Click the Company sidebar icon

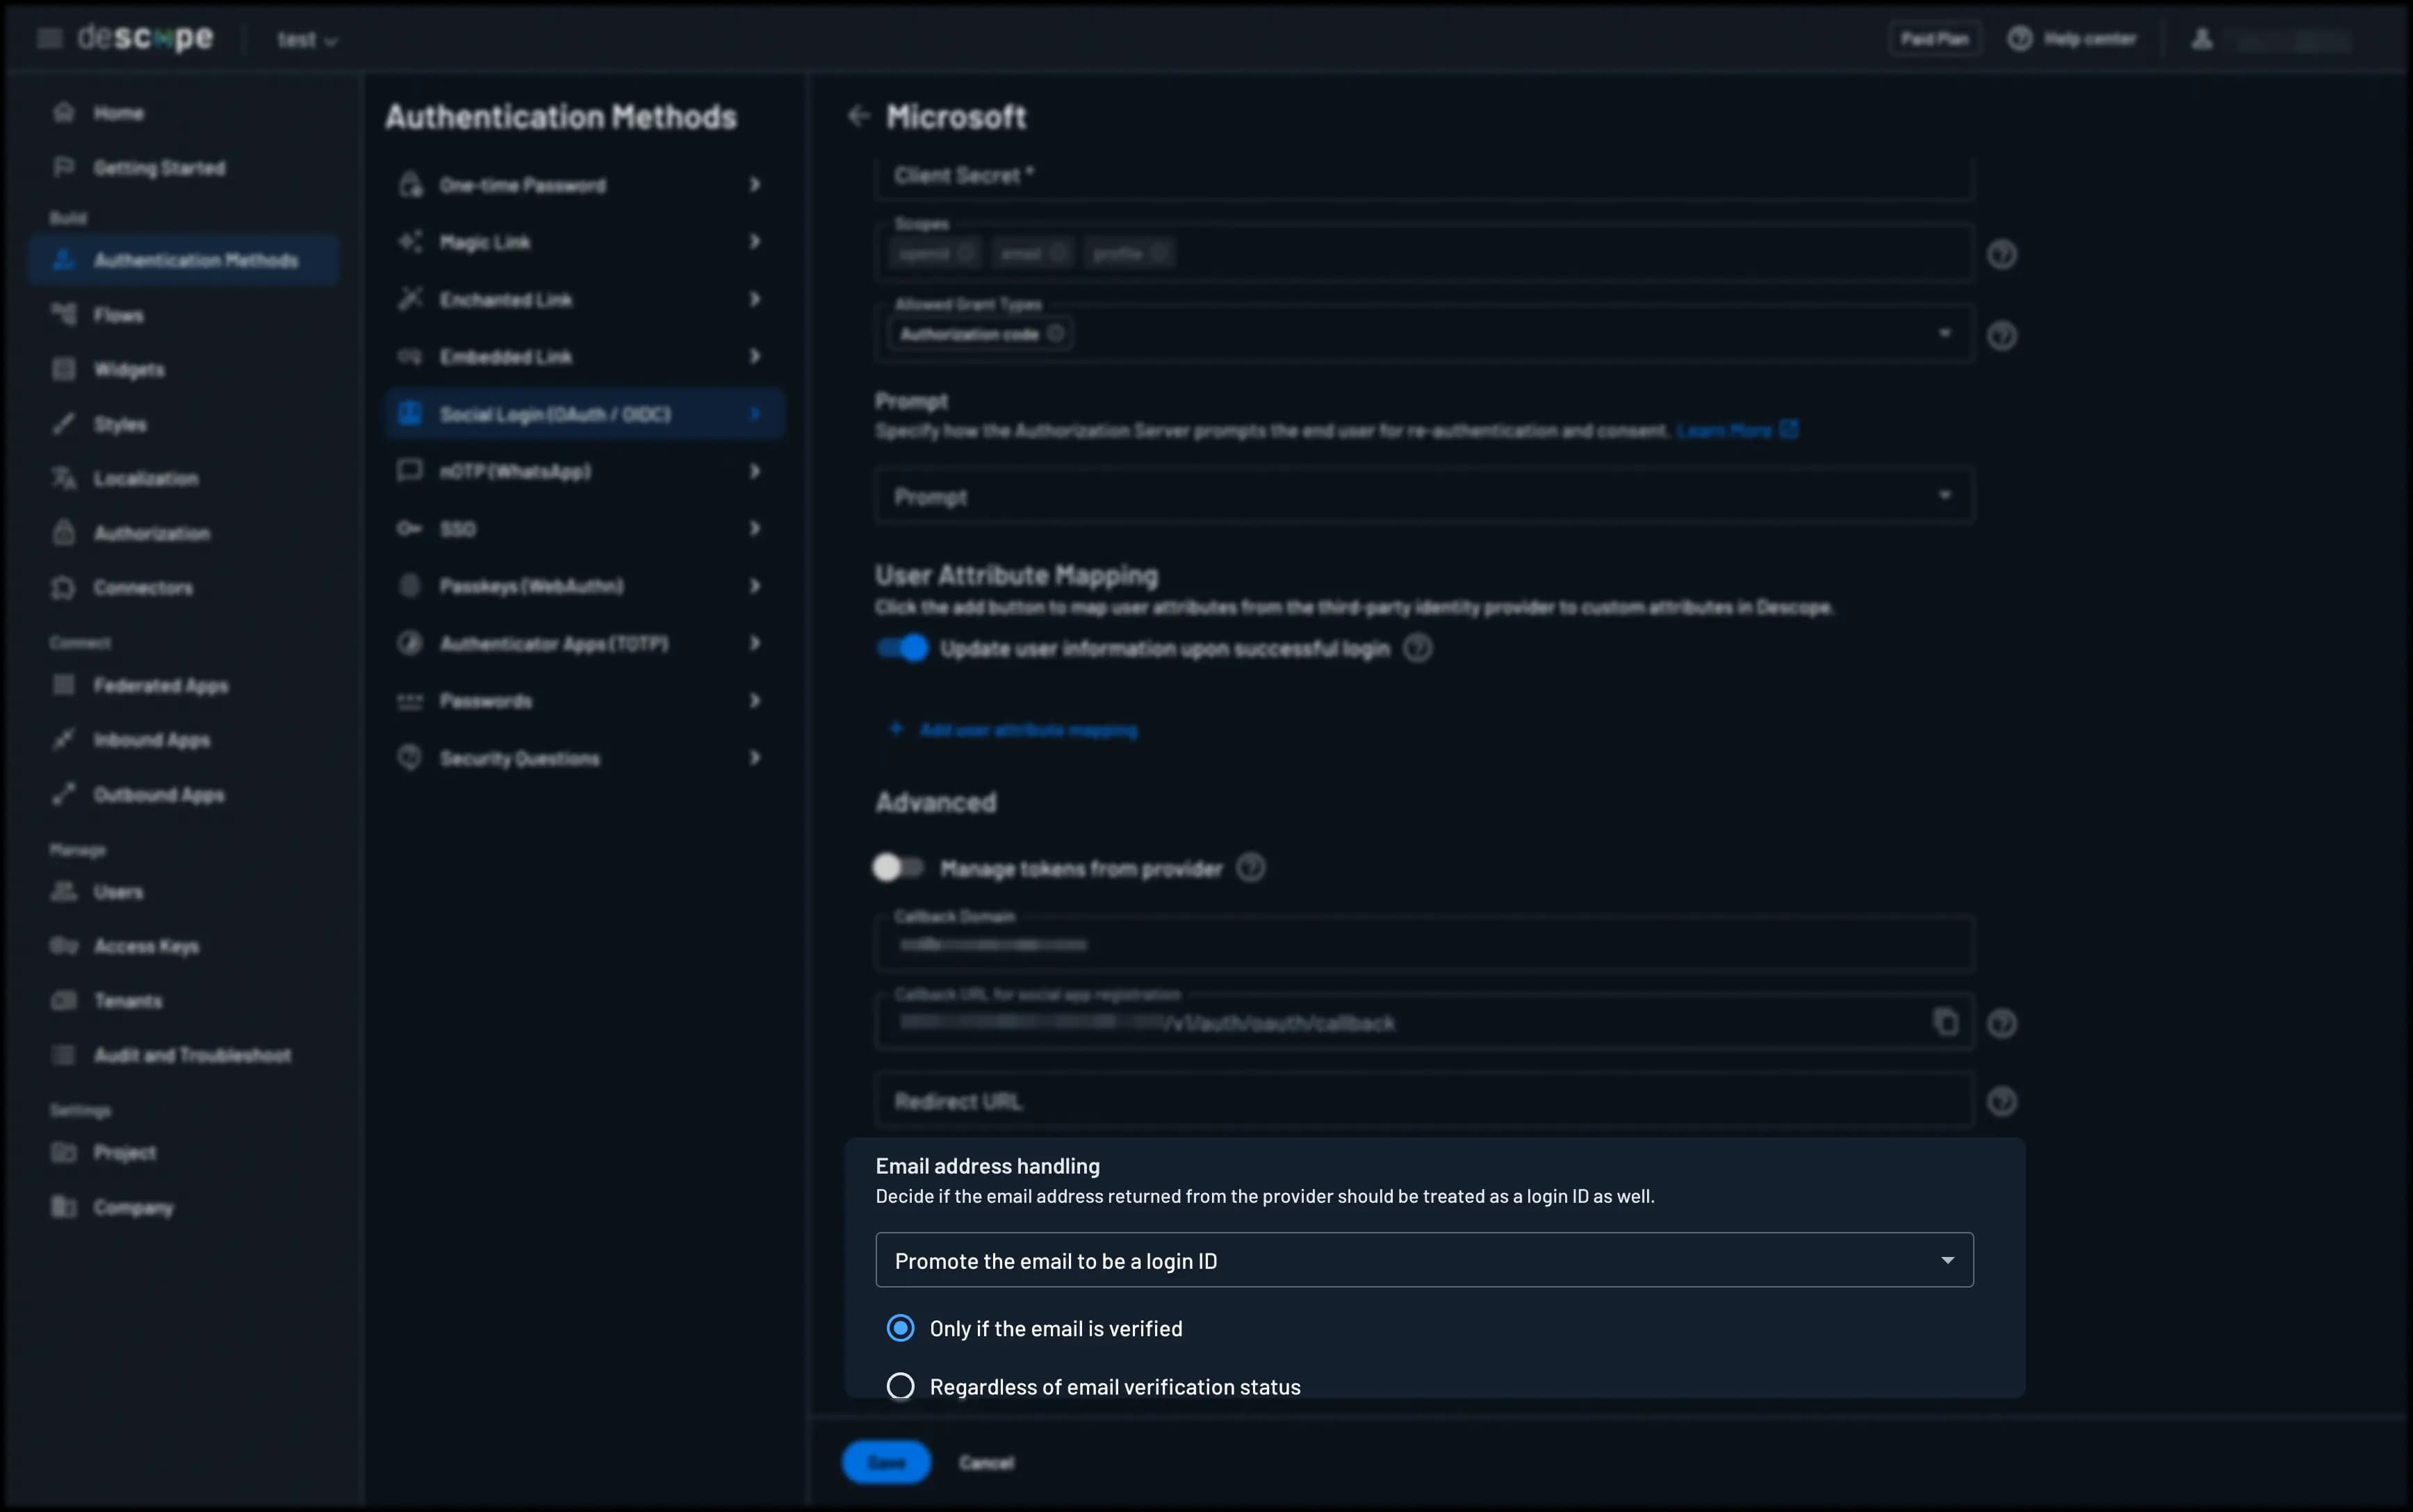coord(63,1206)
